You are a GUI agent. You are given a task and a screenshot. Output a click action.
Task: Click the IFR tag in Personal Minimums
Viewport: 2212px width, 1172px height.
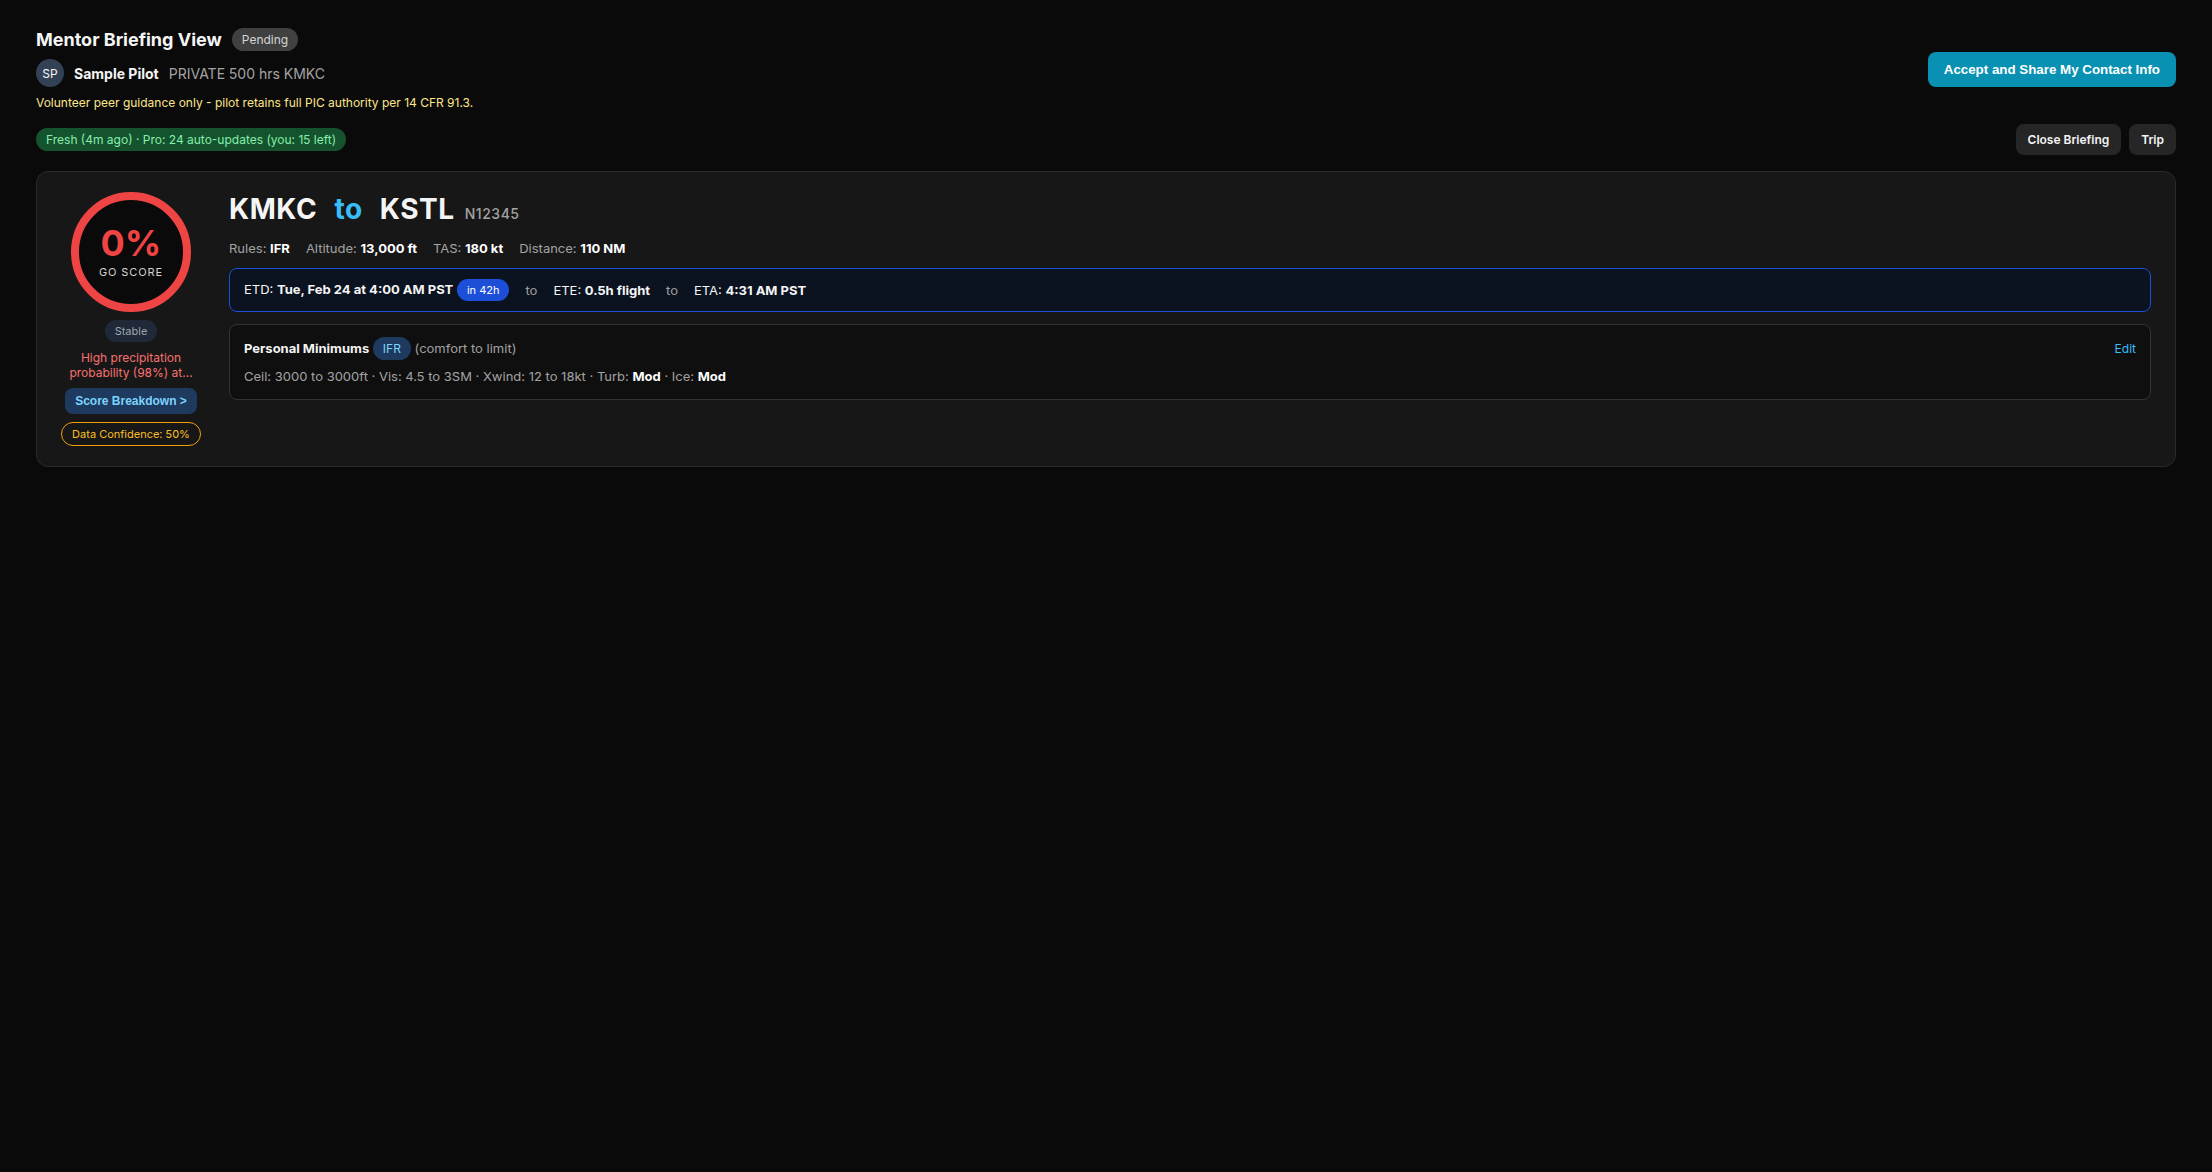(x=392, y=349)
